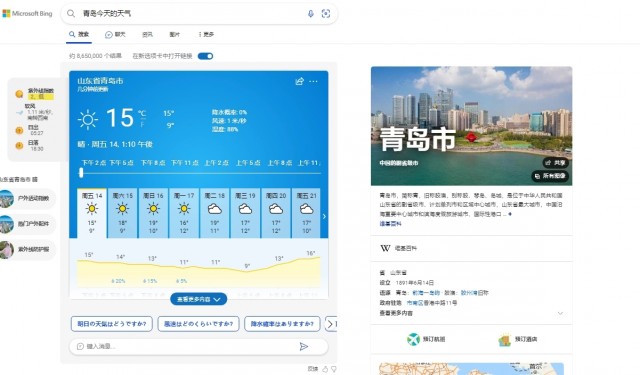This screenshot has width=640, height=375.
Task: Click the microphone voice search icon
Action: click(311, 13)
